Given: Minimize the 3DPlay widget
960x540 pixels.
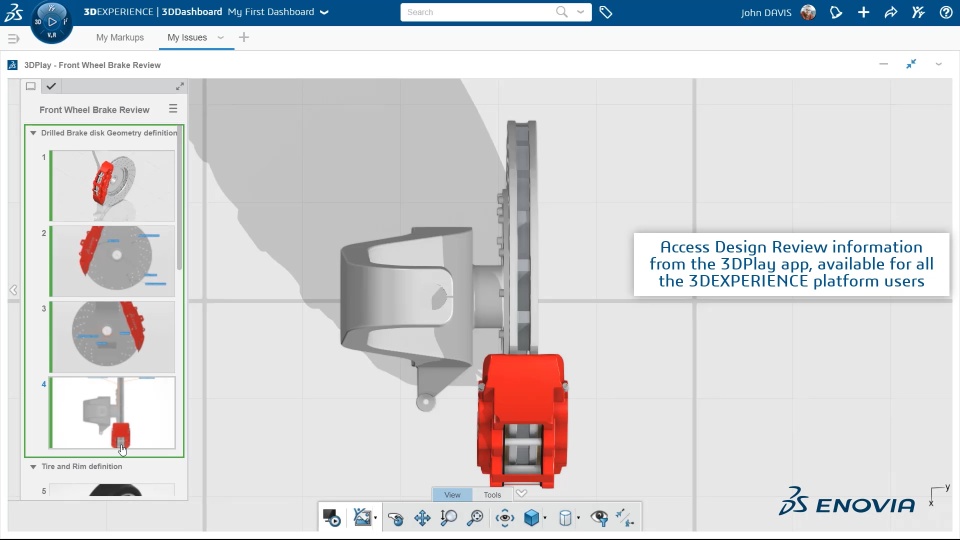Looking at the screenshot, I should pos(883,64).
